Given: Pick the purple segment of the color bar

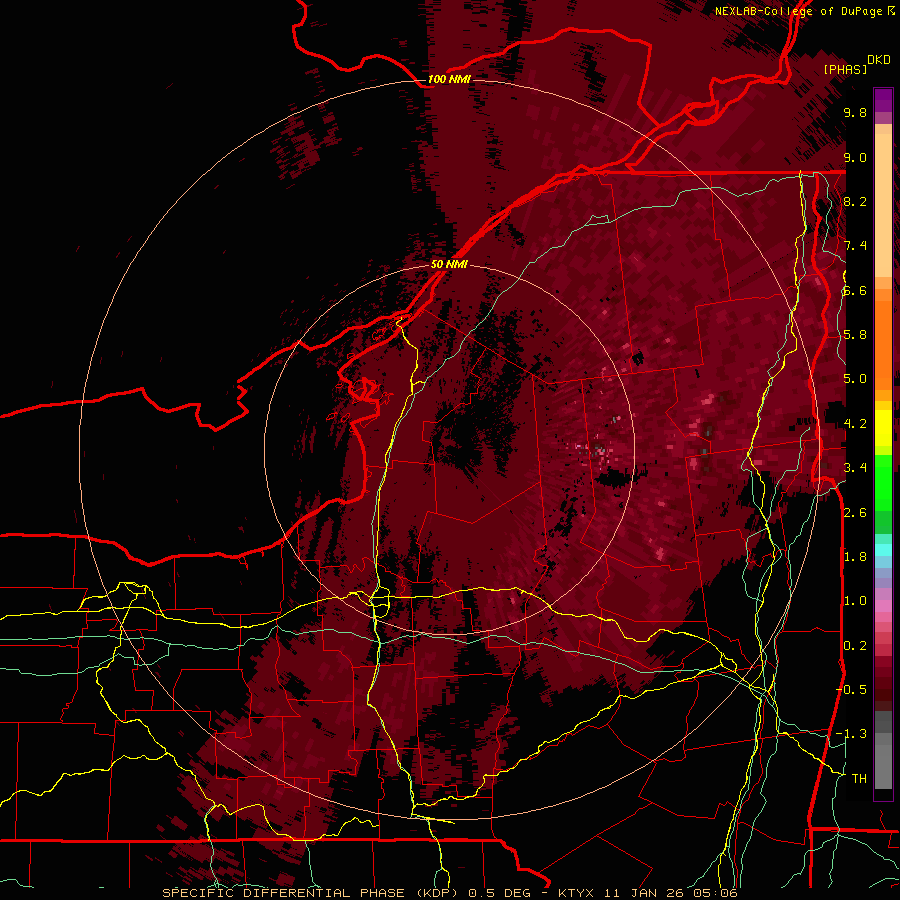Looking at the screenshot, I should (883, 100).
